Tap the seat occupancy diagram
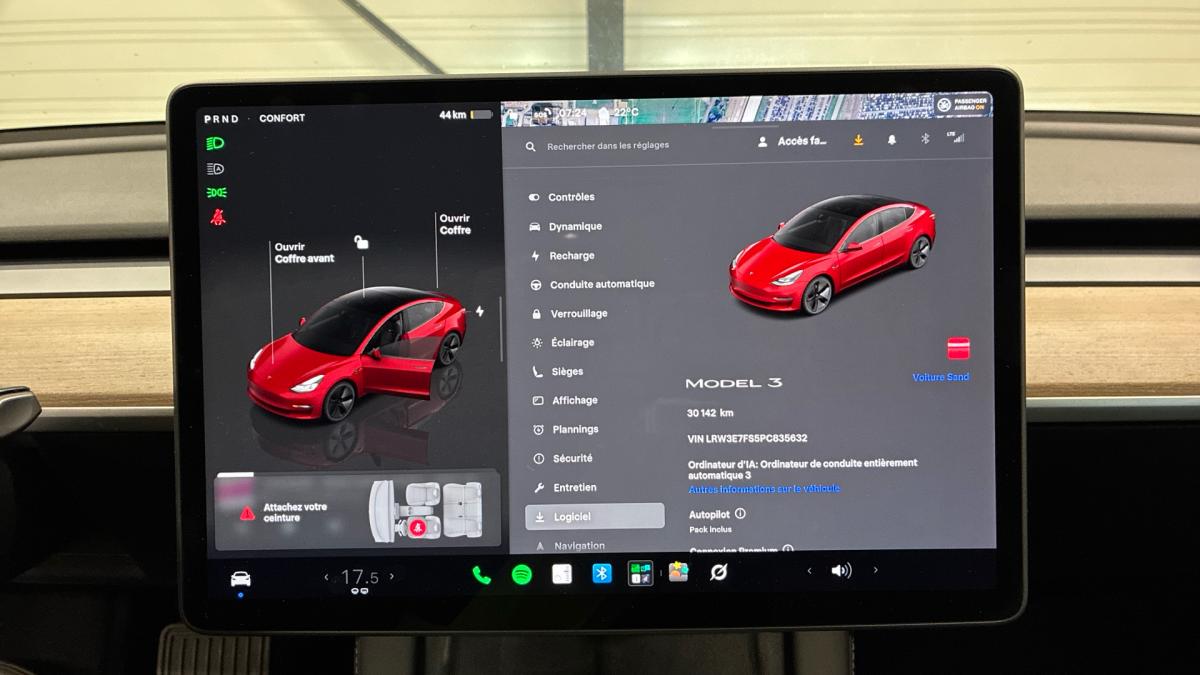1200x675 pixels. click(426, 511)
